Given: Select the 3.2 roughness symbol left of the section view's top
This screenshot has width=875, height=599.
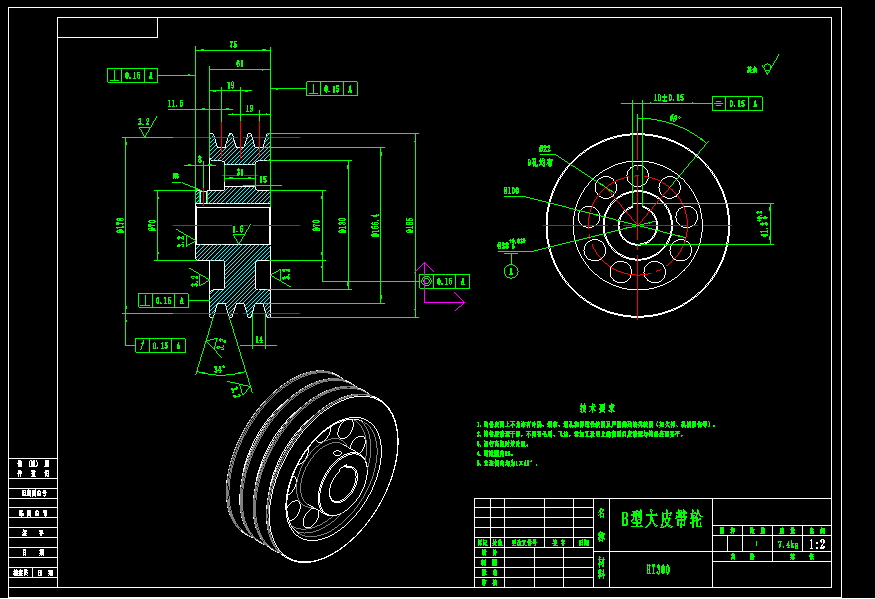Looking at the screenshot, I should click(x=145, y=125).
